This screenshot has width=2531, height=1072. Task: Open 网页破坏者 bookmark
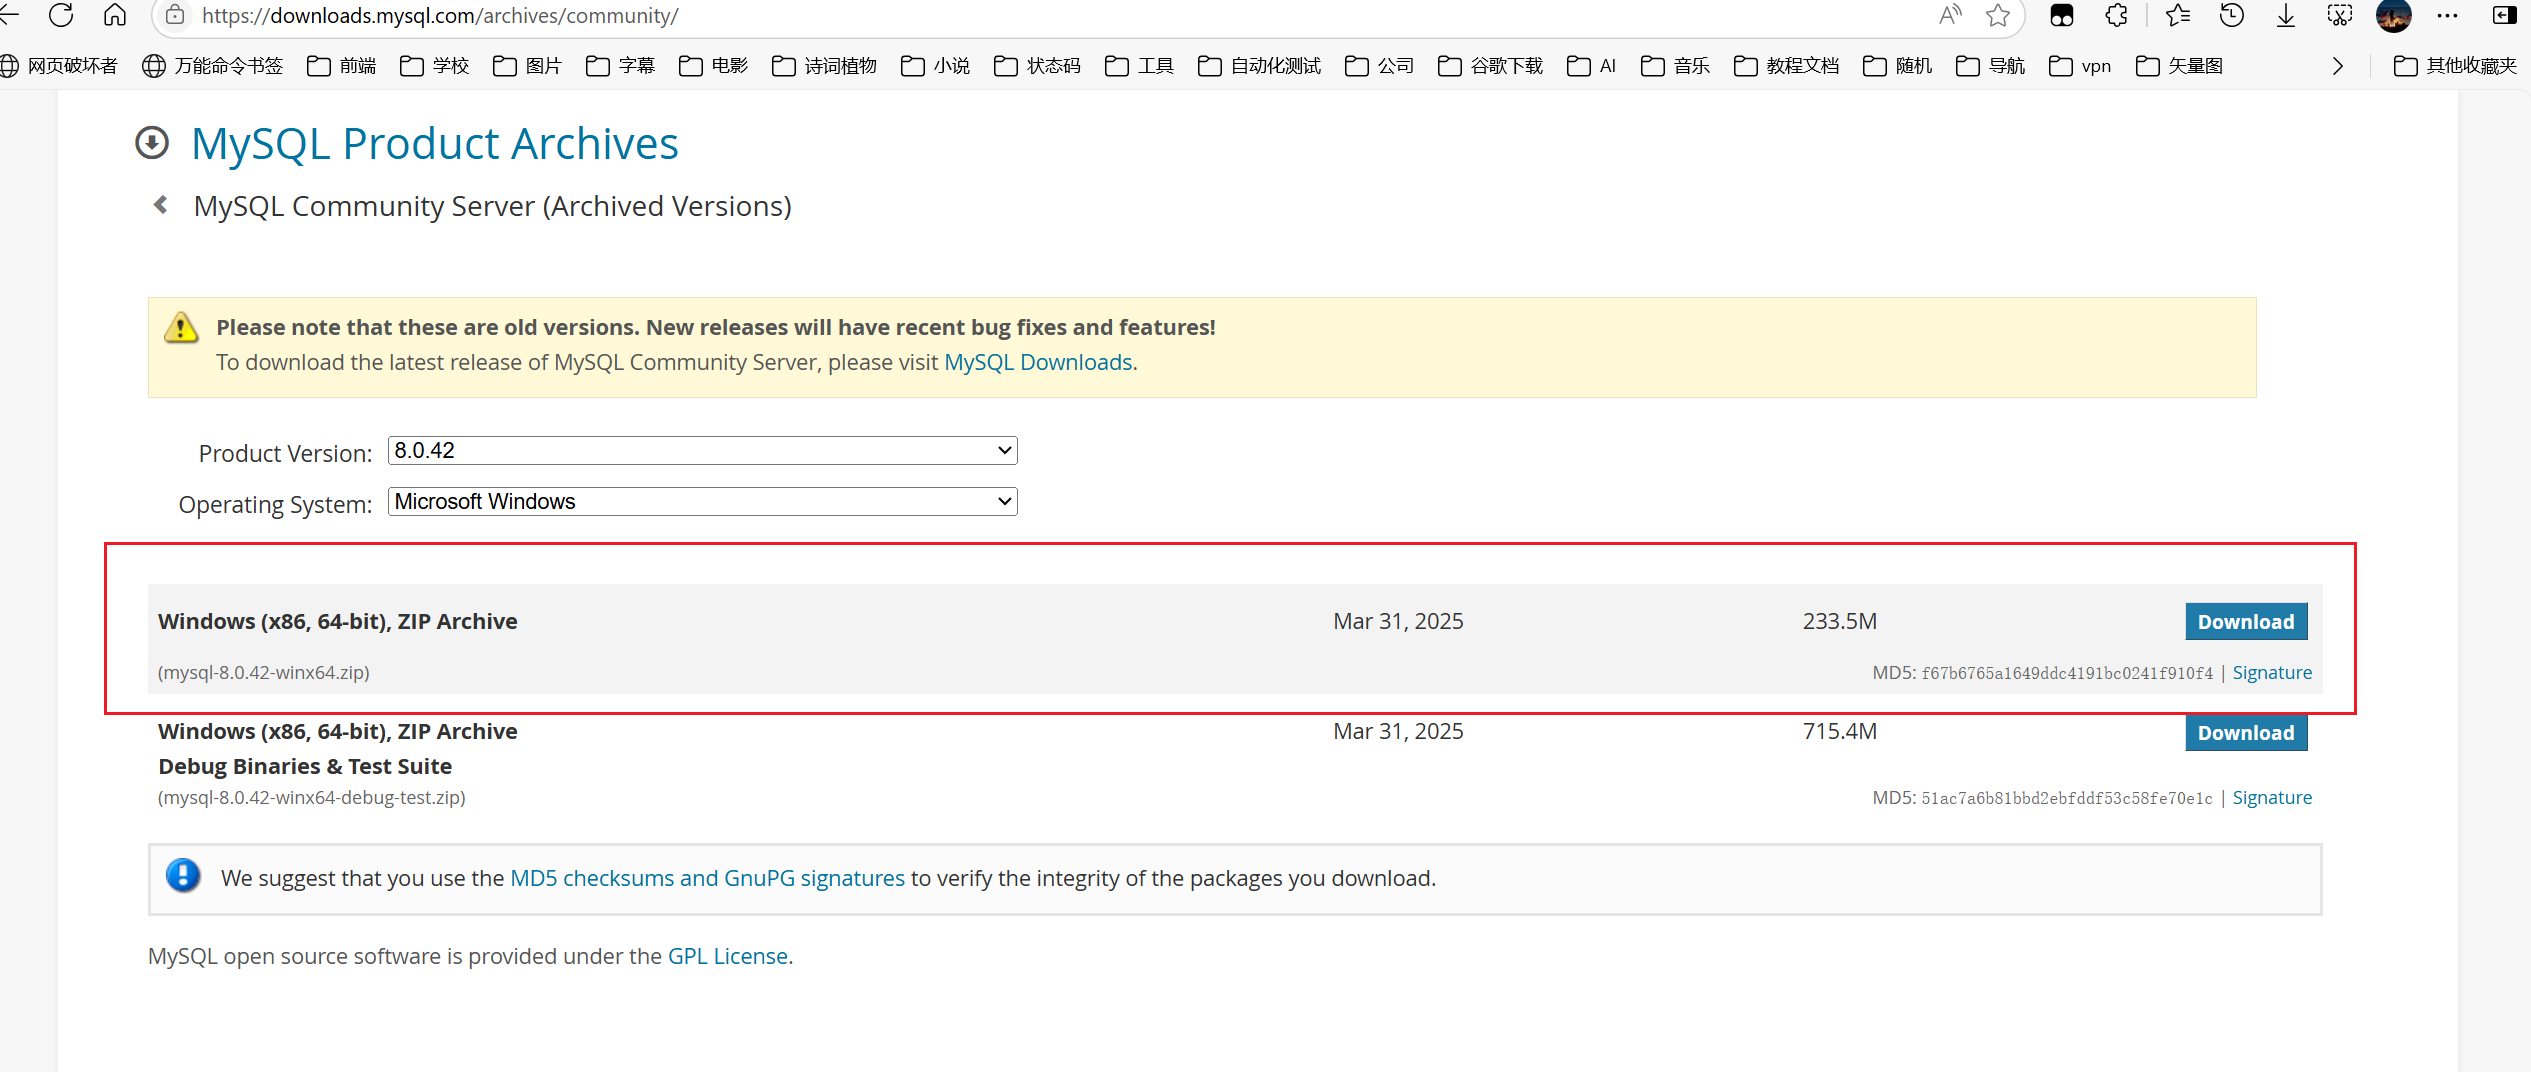point(59,66)
